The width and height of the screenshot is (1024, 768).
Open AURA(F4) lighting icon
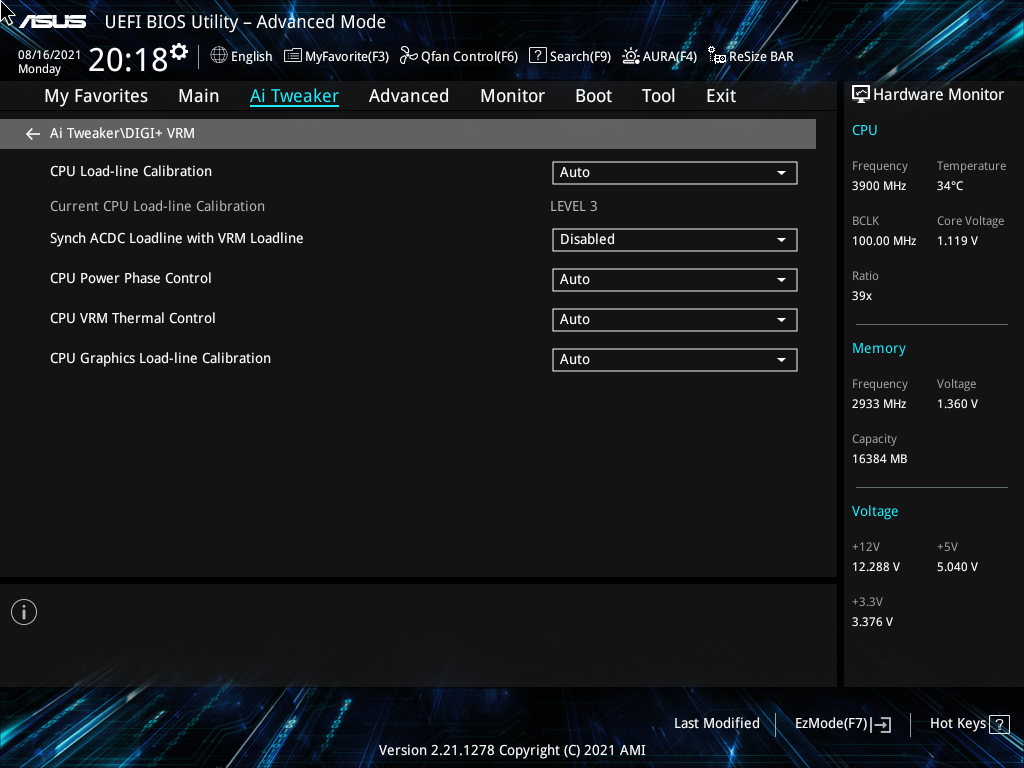click(631, 56)
